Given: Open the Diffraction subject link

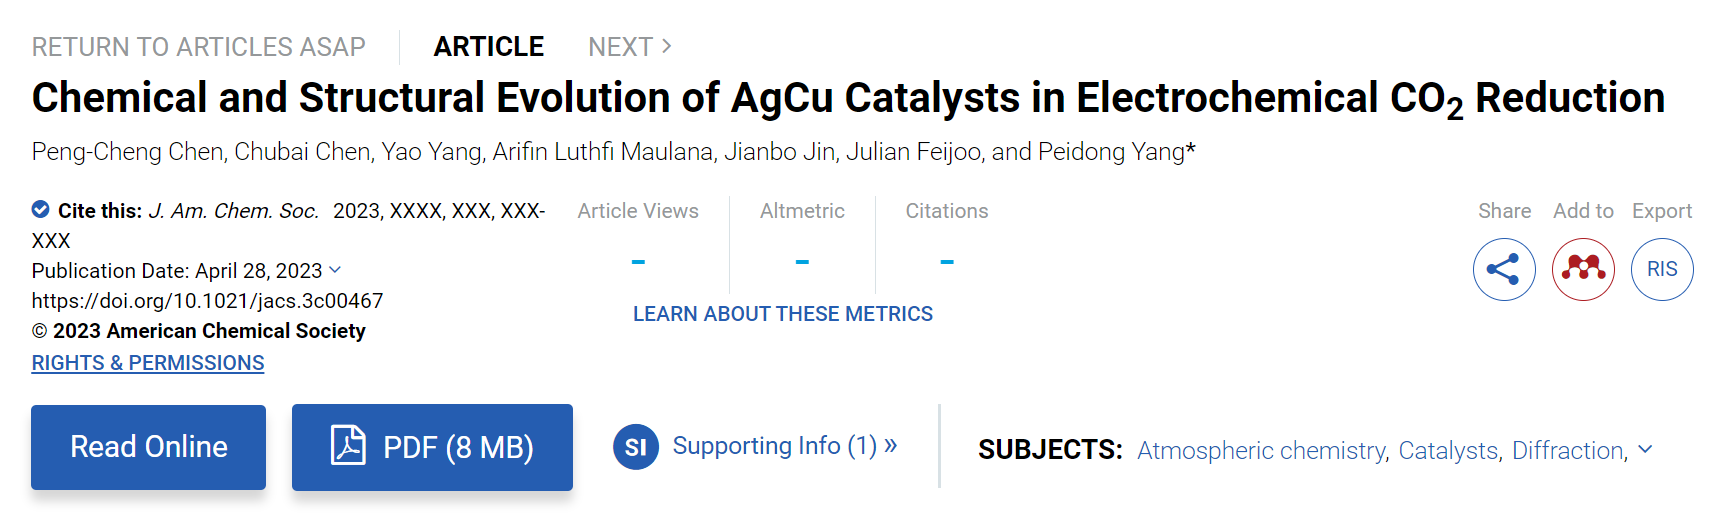Looking at the screenshot, I should (x=1567, y=451).
